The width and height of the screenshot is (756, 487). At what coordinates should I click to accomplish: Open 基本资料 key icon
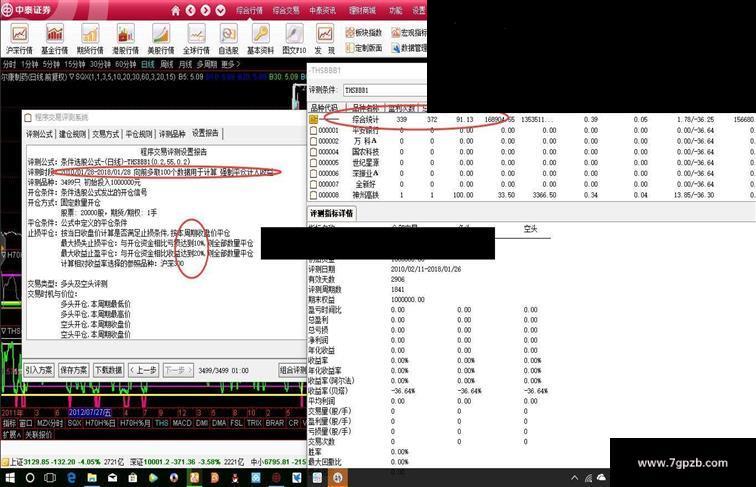260,39
